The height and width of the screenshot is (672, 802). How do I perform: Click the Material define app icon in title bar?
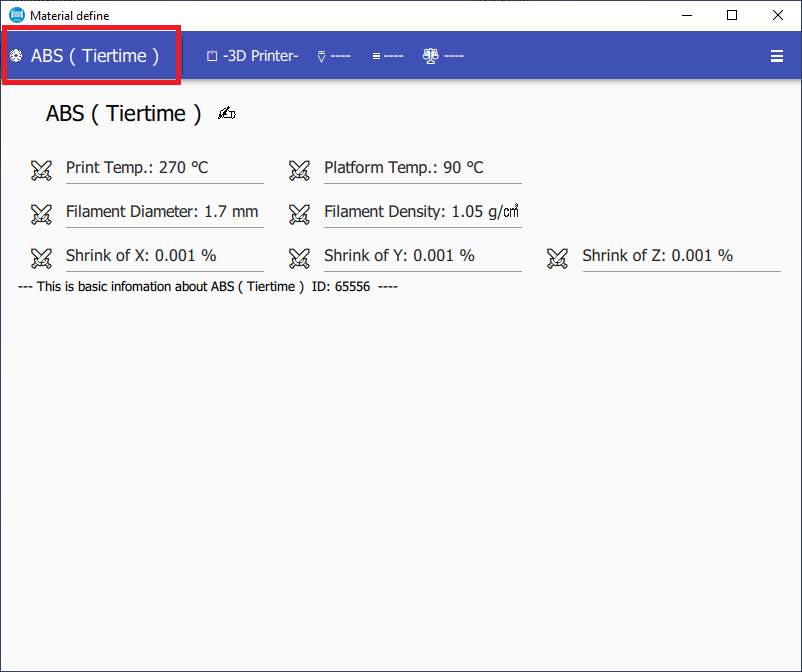[x=17, y=15]
